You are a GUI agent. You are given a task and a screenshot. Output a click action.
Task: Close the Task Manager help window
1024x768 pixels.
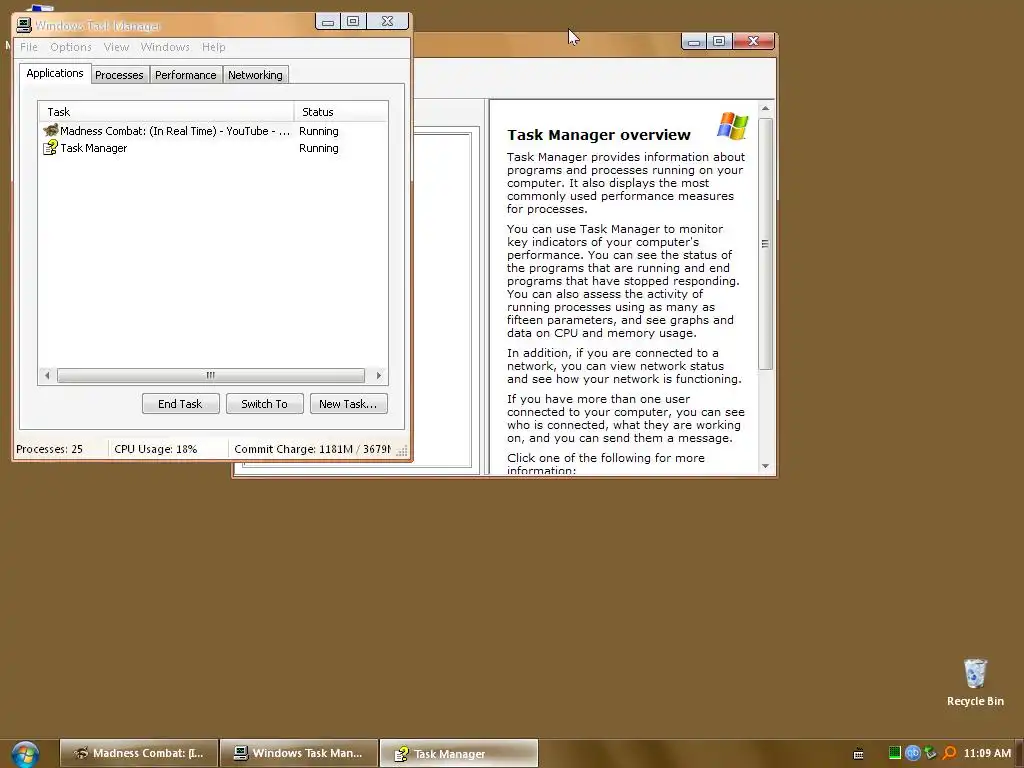click(753, 42)
